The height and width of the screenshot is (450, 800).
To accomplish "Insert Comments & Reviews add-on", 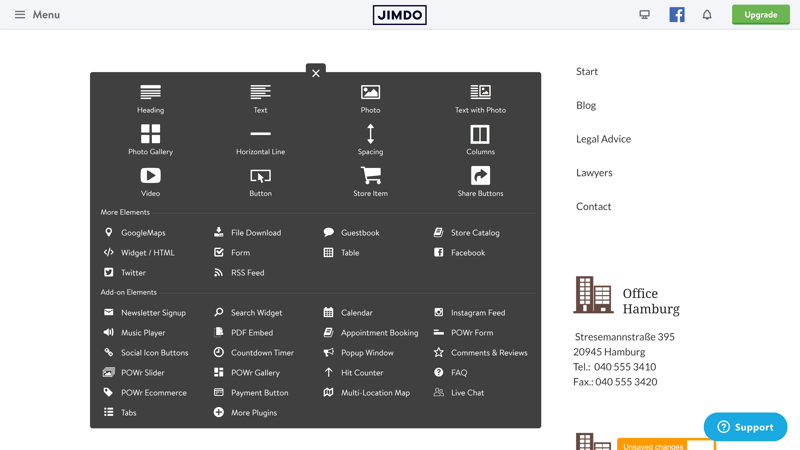I will point(481,353).
